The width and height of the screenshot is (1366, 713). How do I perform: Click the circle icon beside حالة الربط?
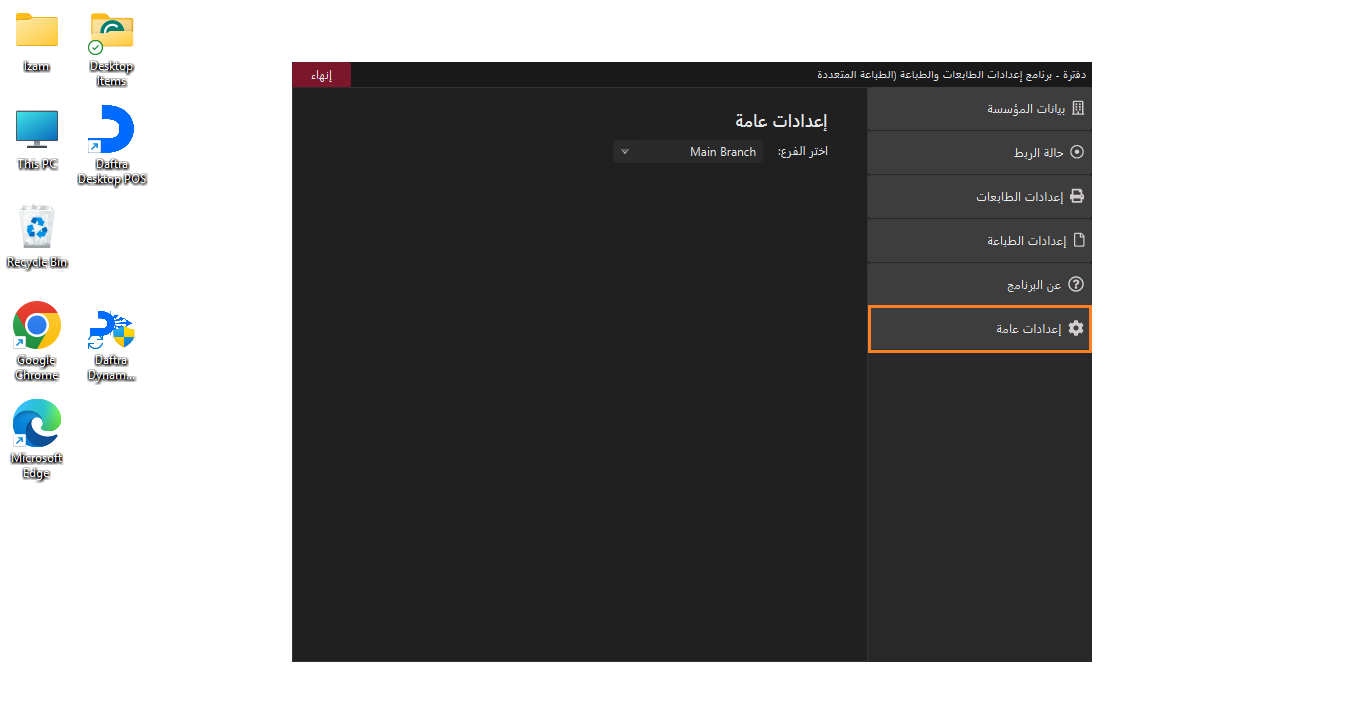[x=1077, y=152]
